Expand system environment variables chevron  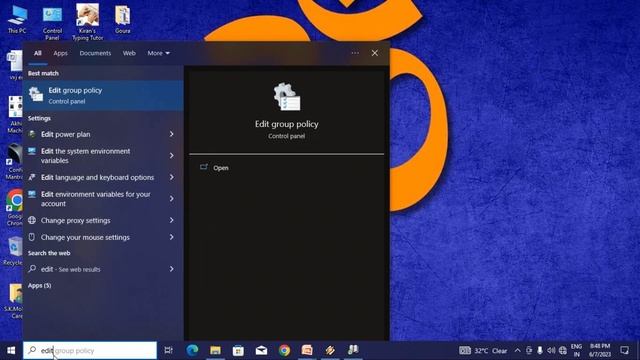(172, 156)
